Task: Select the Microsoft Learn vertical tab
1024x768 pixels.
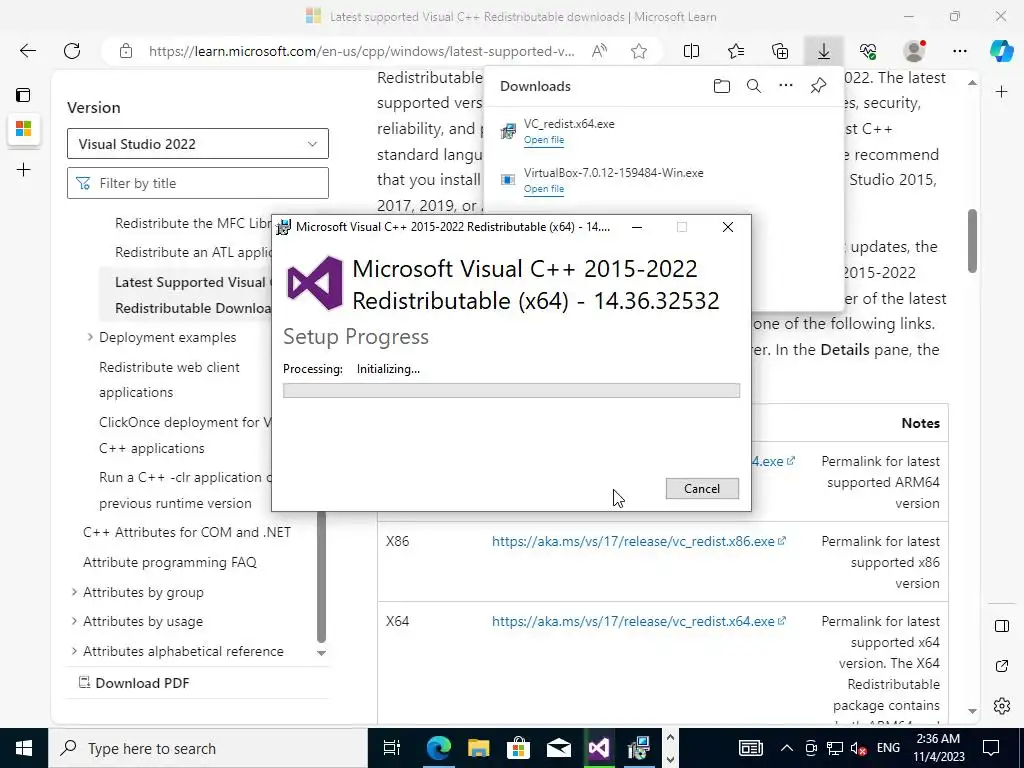Action: [24, 129]
